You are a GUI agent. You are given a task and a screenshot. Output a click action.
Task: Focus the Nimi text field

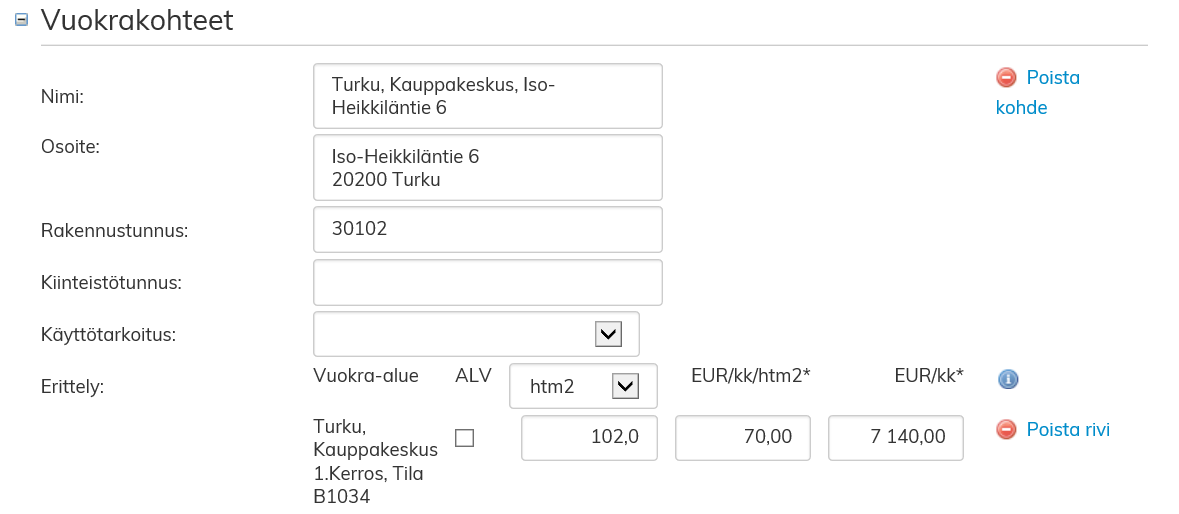488,96
